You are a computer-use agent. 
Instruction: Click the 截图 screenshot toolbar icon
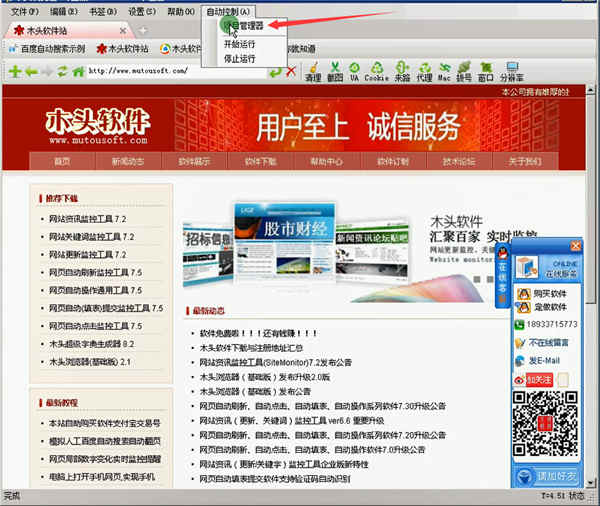[335, 72]
